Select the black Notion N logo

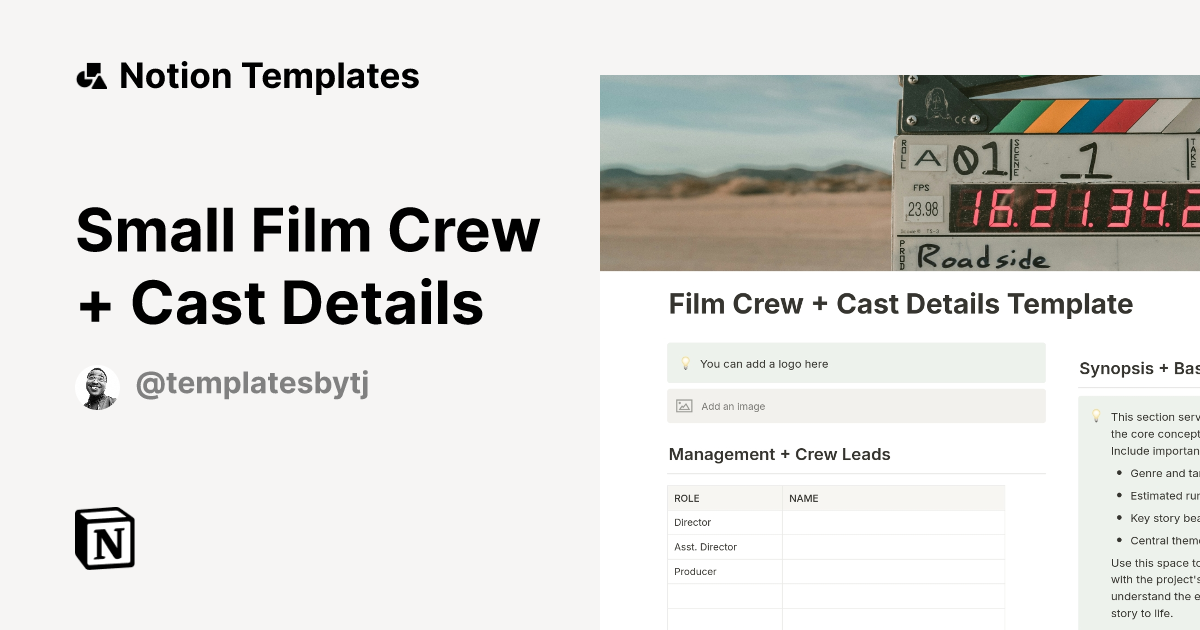(x=104, y=539)
